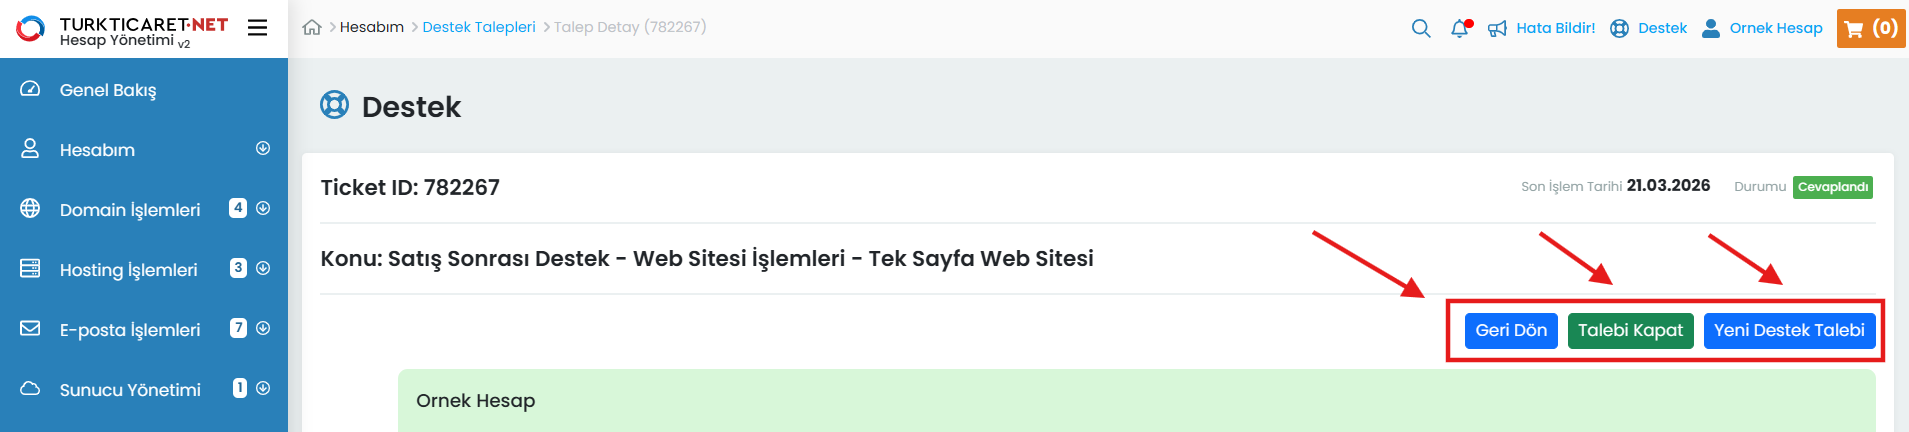1909x432 pixels.
Task: Open the search magnifier icon
Action: pos(1420,28)
